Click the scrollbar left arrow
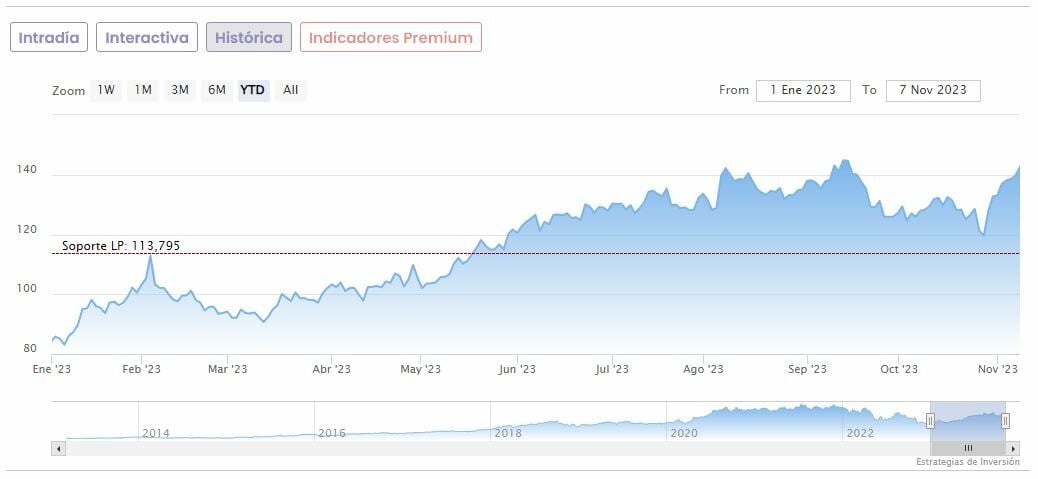This screenshot has height=479, width=1038. click(x=57, y=448)
